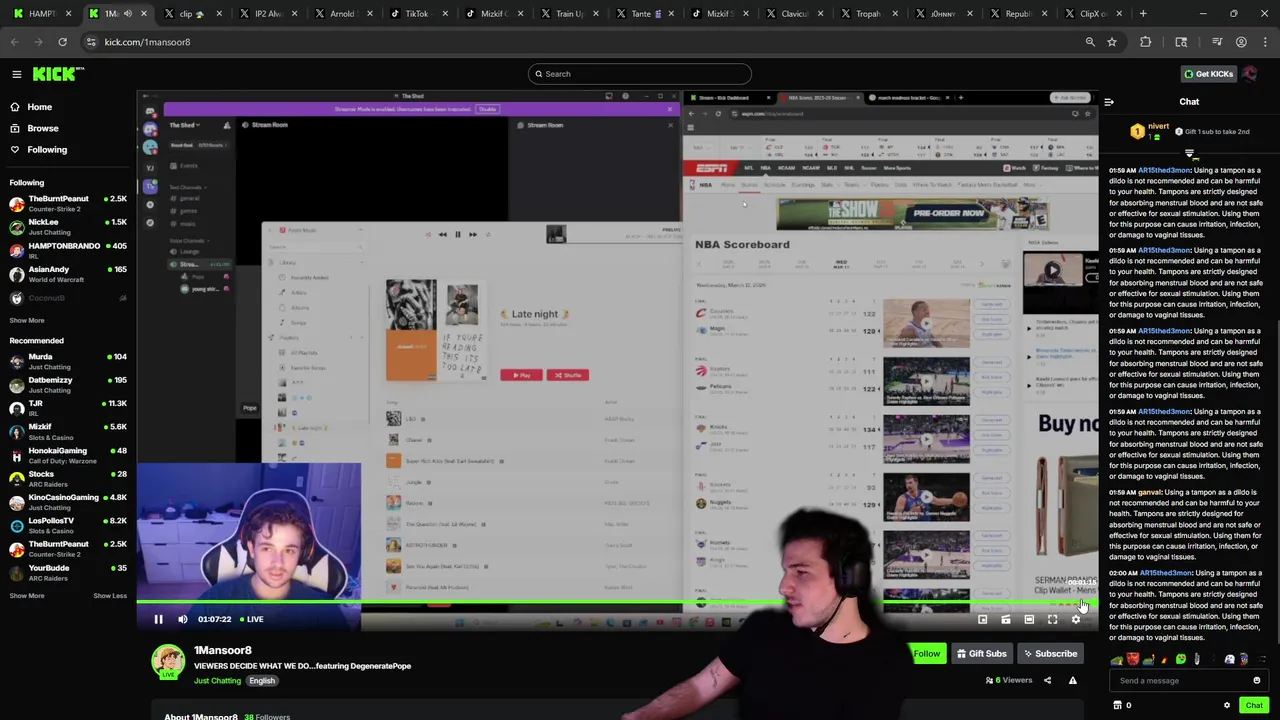Click the share stream icon
This screenshot has height=720, width=1280.
point(1047,681)
